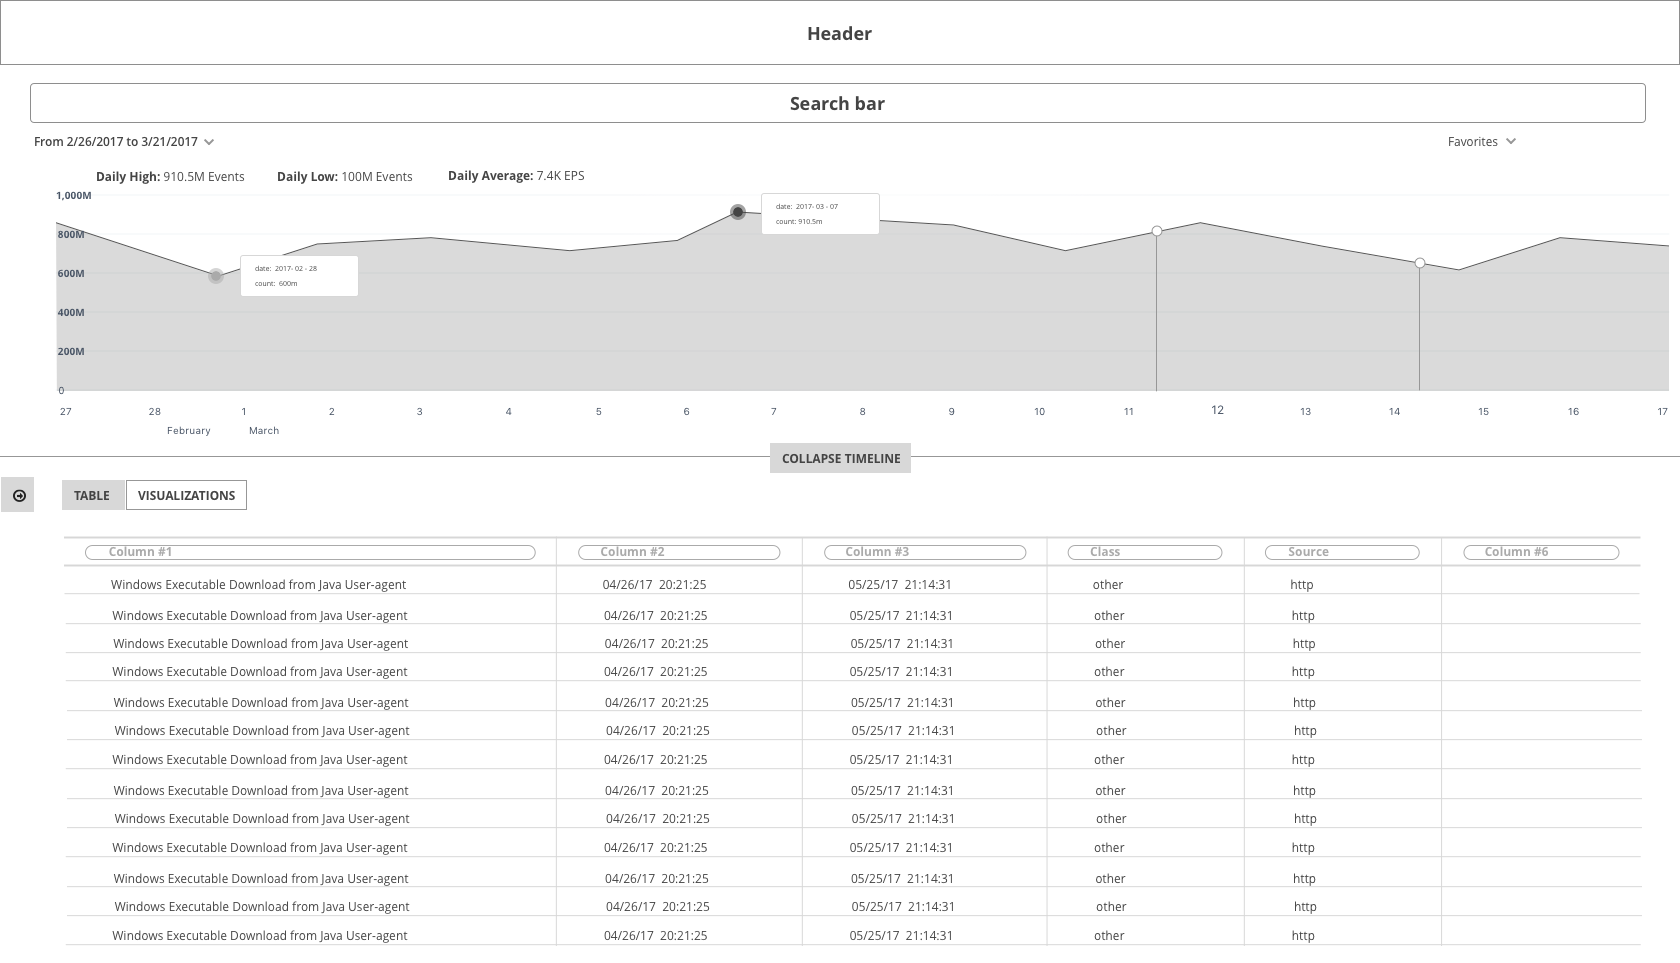This screenshot has width=1680, height=963.
Task: Click into the Search bar field
Action: pos(837,103)
